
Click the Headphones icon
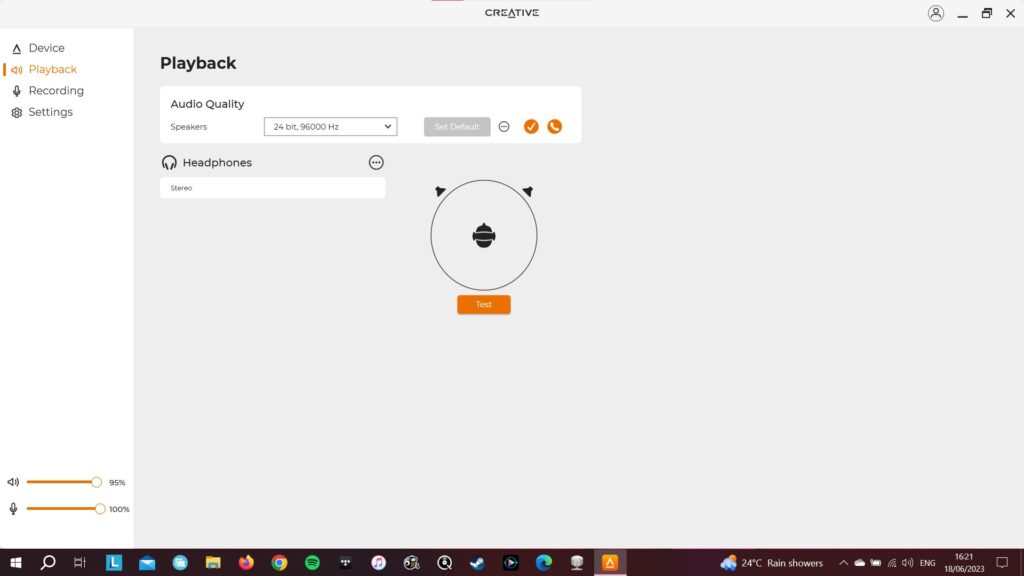click(169, 163)
